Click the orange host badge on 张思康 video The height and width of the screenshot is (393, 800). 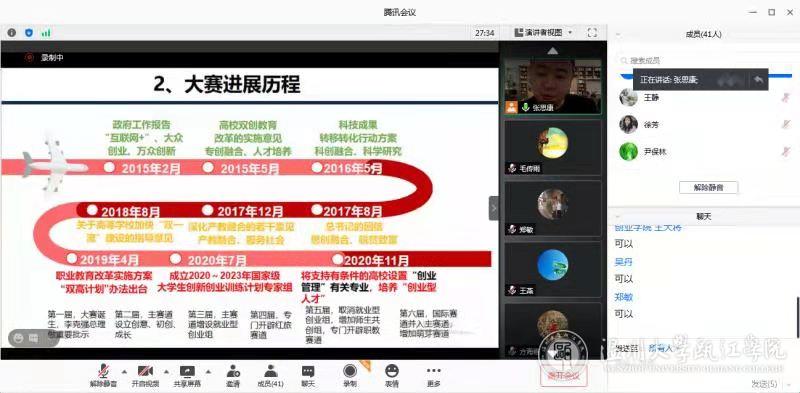click(511, 108)
